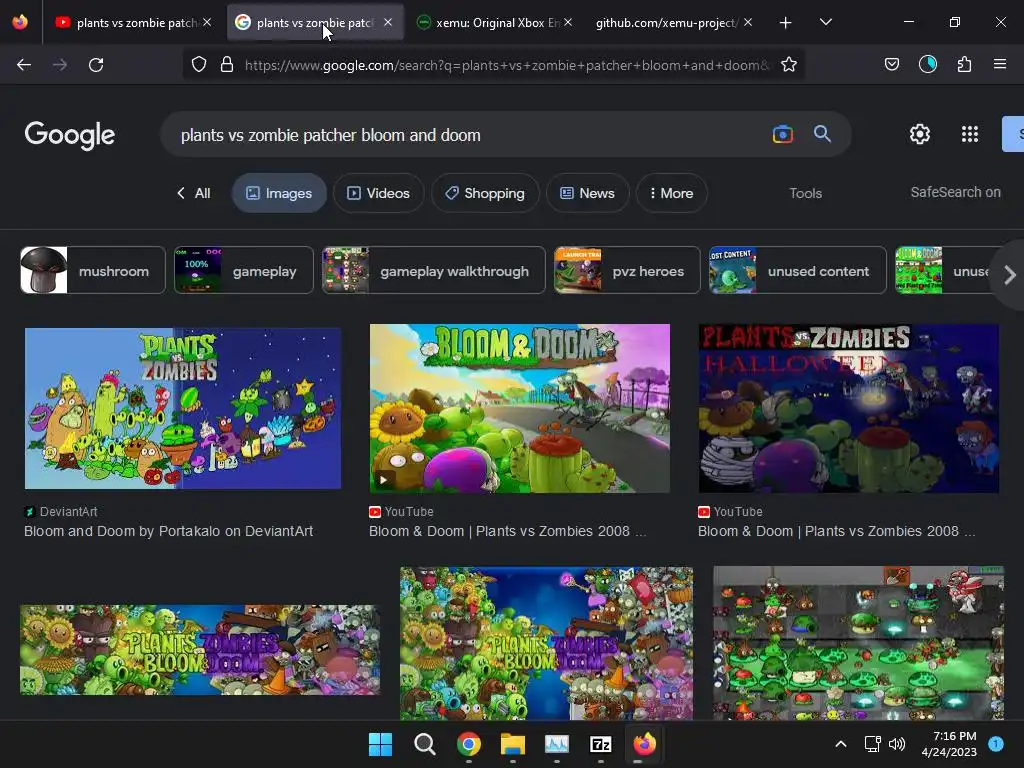Open the Extensions puzzle icon

(965, 64)
